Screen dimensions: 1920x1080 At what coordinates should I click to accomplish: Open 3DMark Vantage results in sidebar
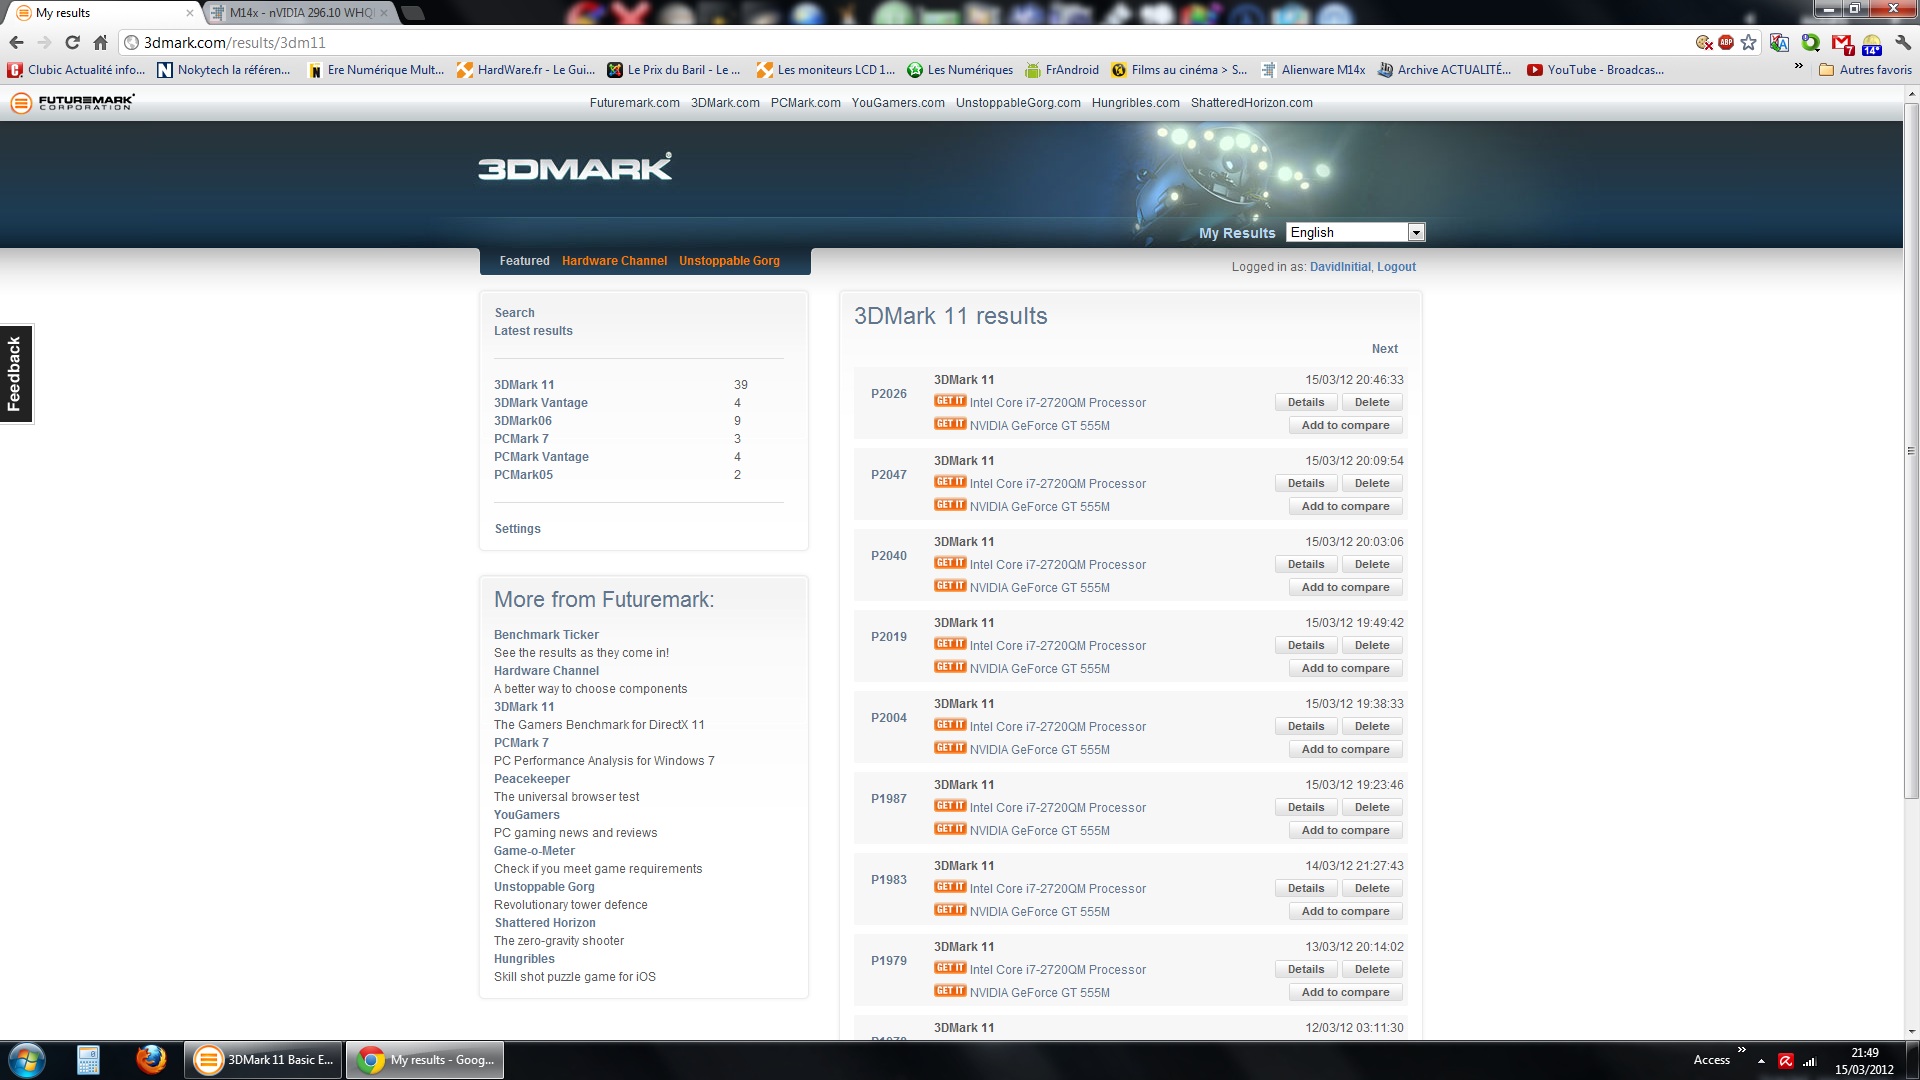(541, 403)
